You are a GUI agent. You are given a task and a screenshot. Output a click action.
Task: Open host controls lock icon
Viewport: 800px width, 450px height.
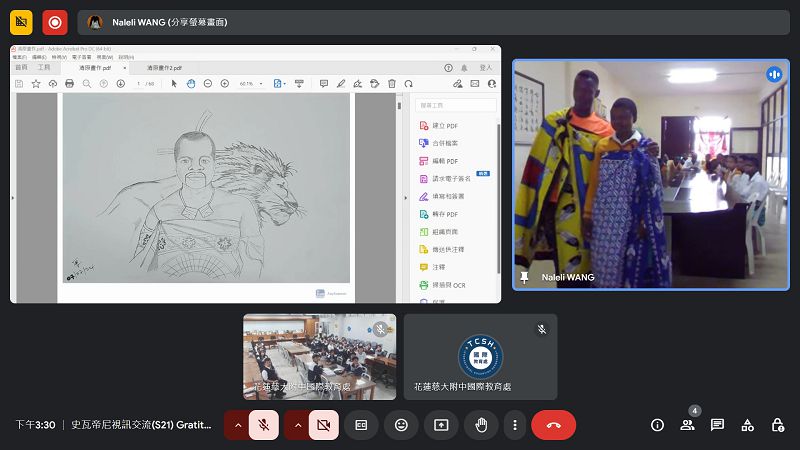coord(777,425)
